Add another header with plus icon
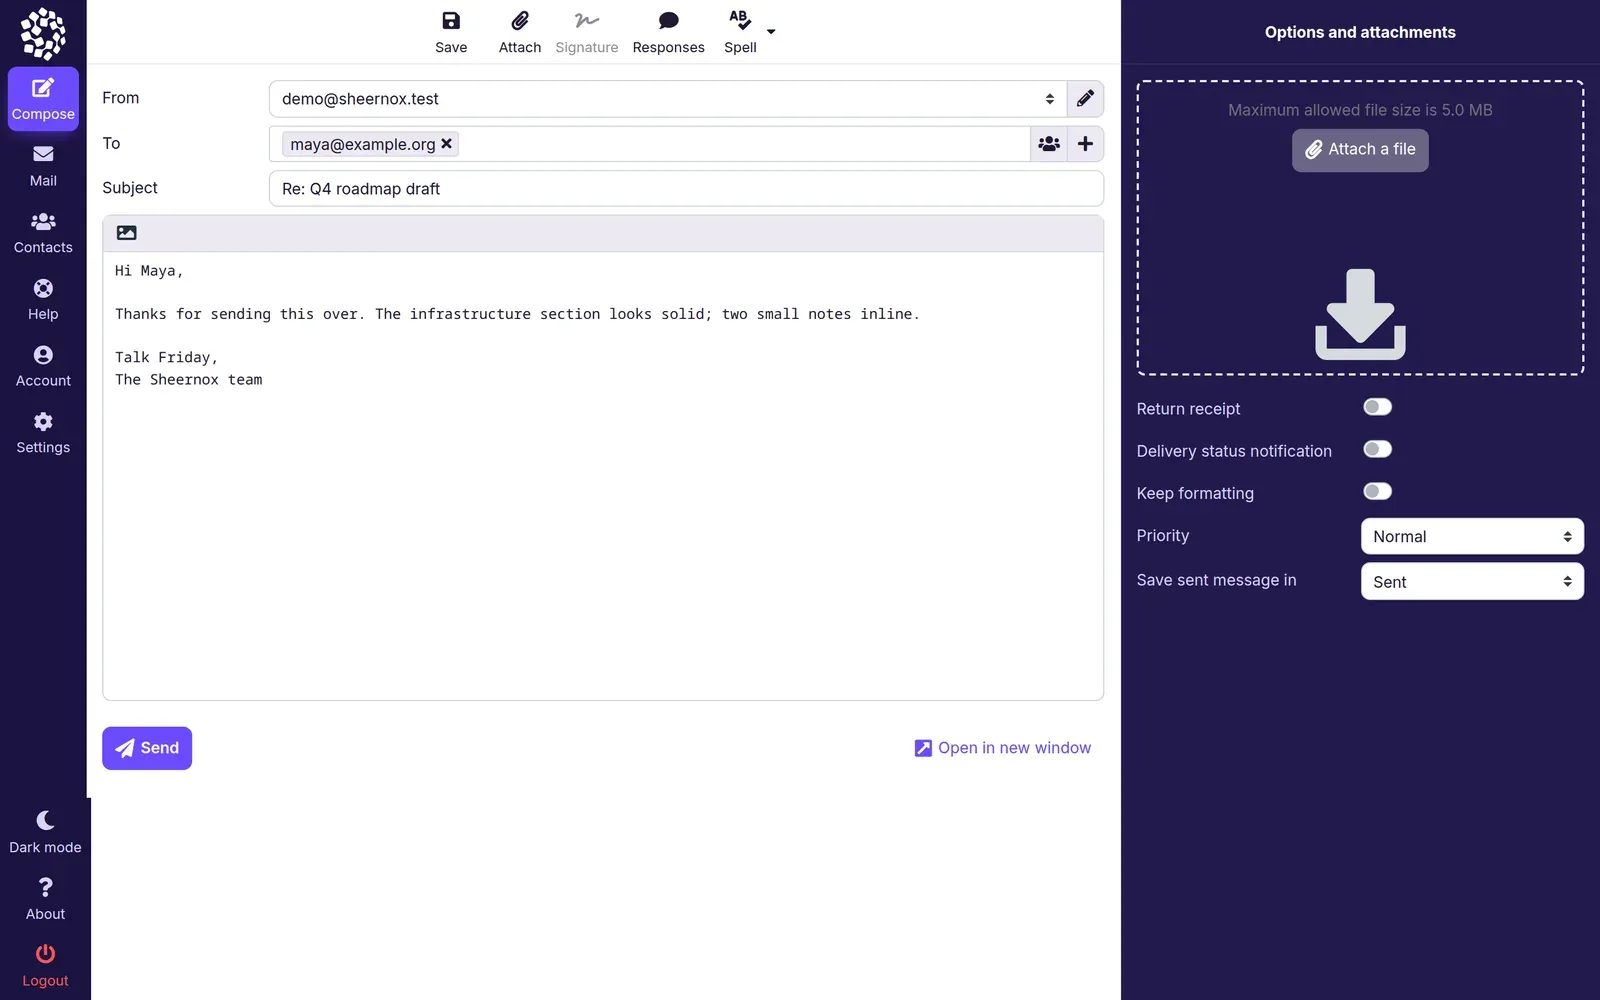The image size is (1600, 1000). pyautogui.click(x=1085, y=144)
